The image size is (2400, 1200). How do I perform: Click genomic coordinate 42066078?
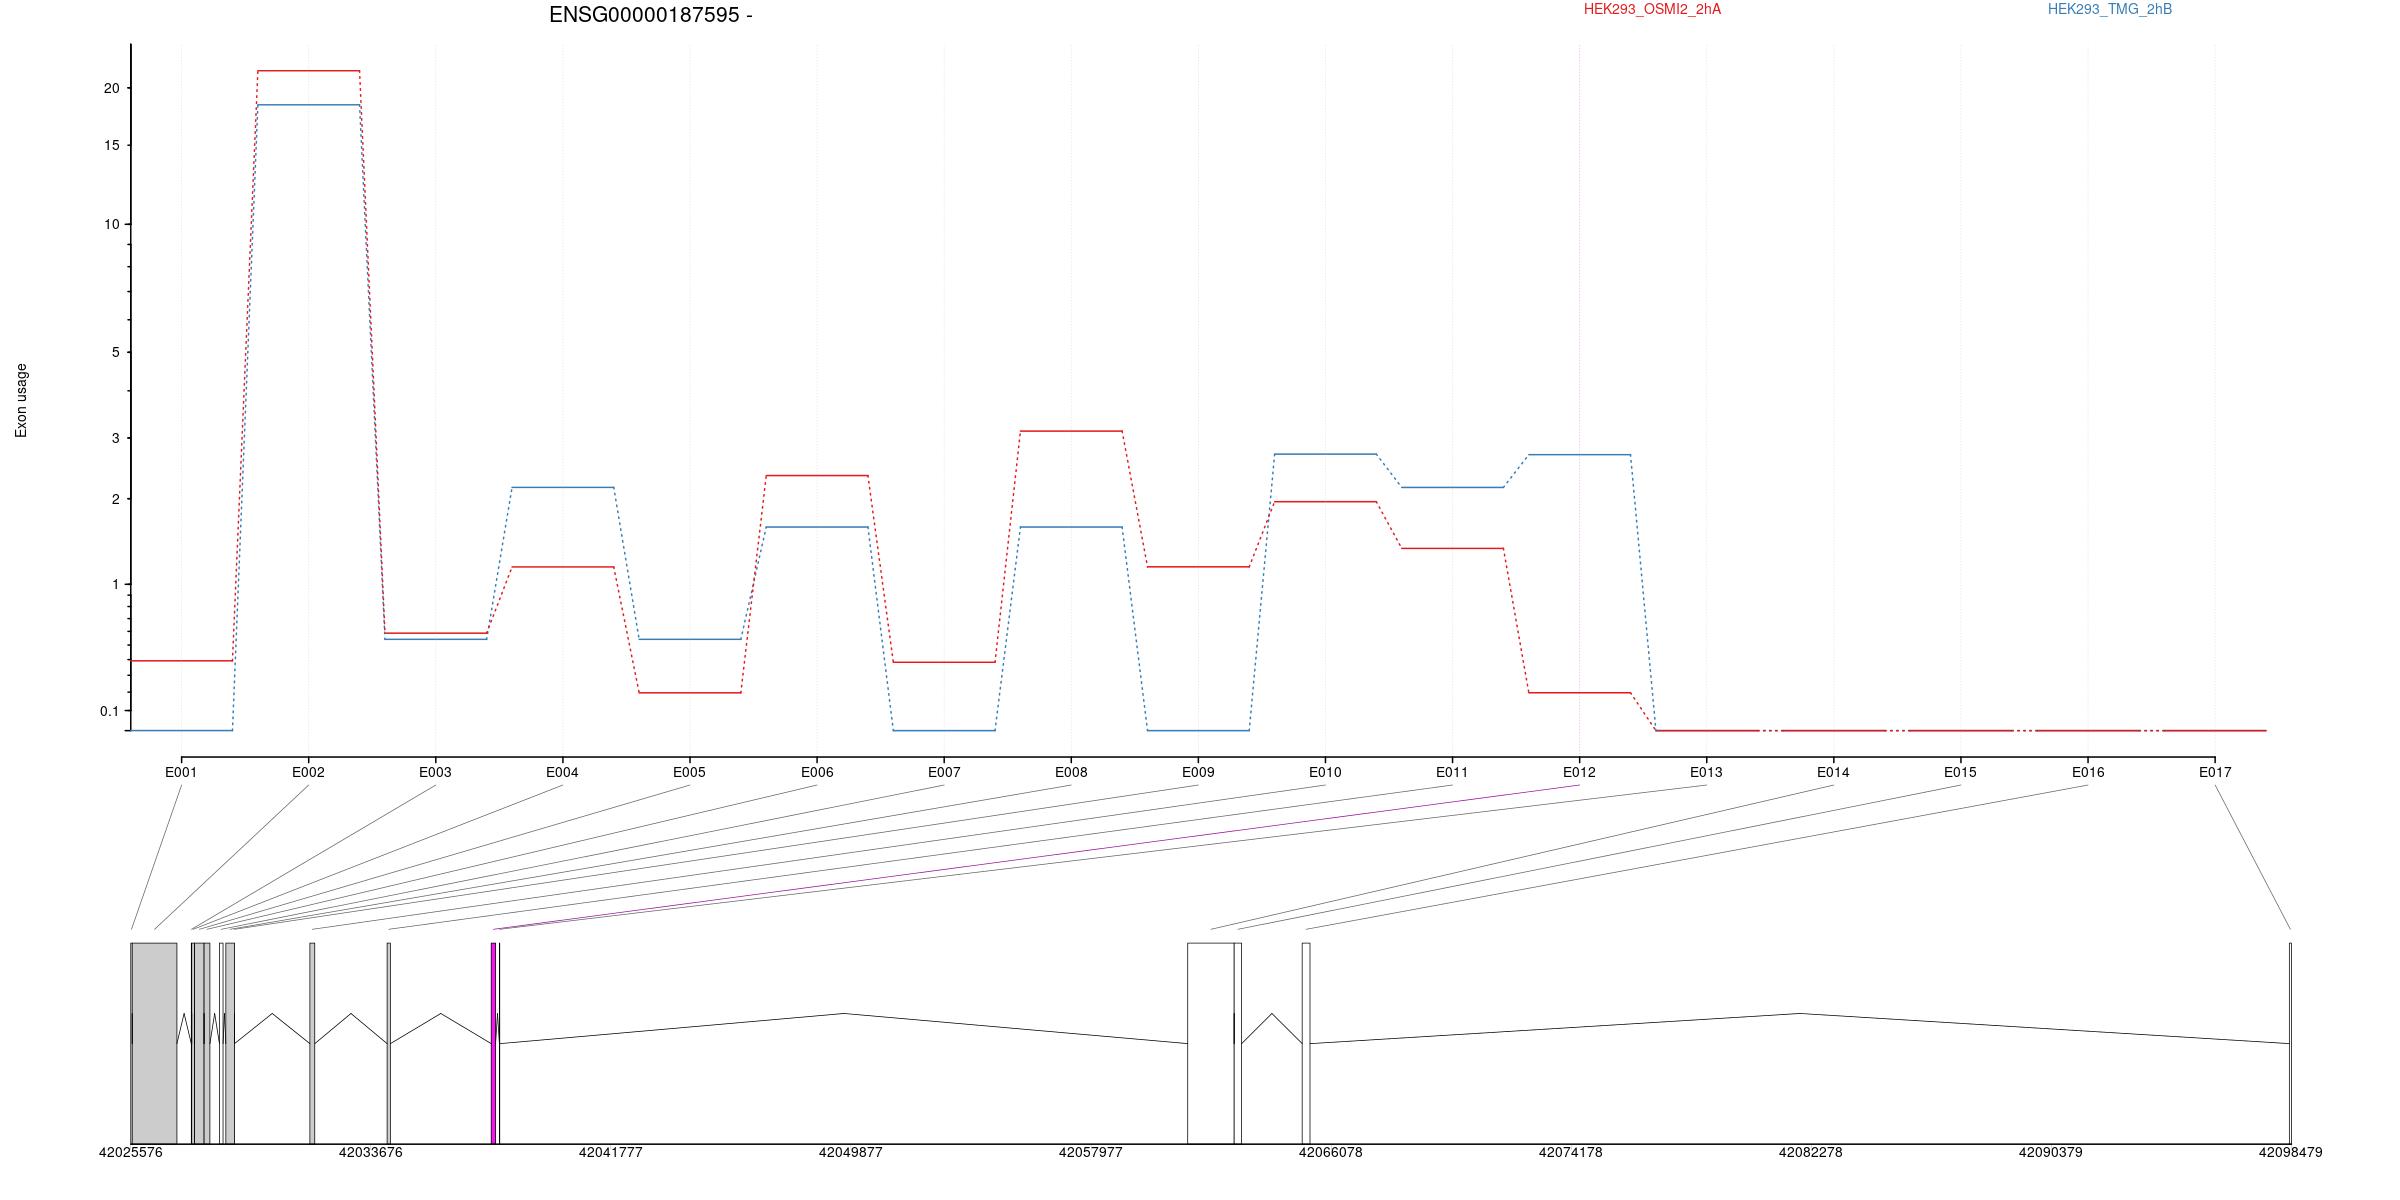tap(1330, 1152)
